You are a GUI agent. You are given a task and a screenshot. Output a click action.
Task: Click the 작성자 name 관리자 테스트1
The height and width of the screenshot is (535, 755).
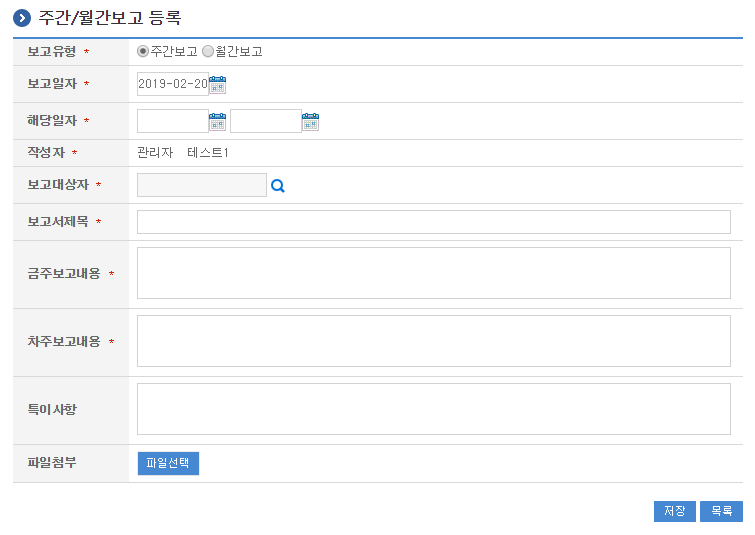tap(183, 153)
